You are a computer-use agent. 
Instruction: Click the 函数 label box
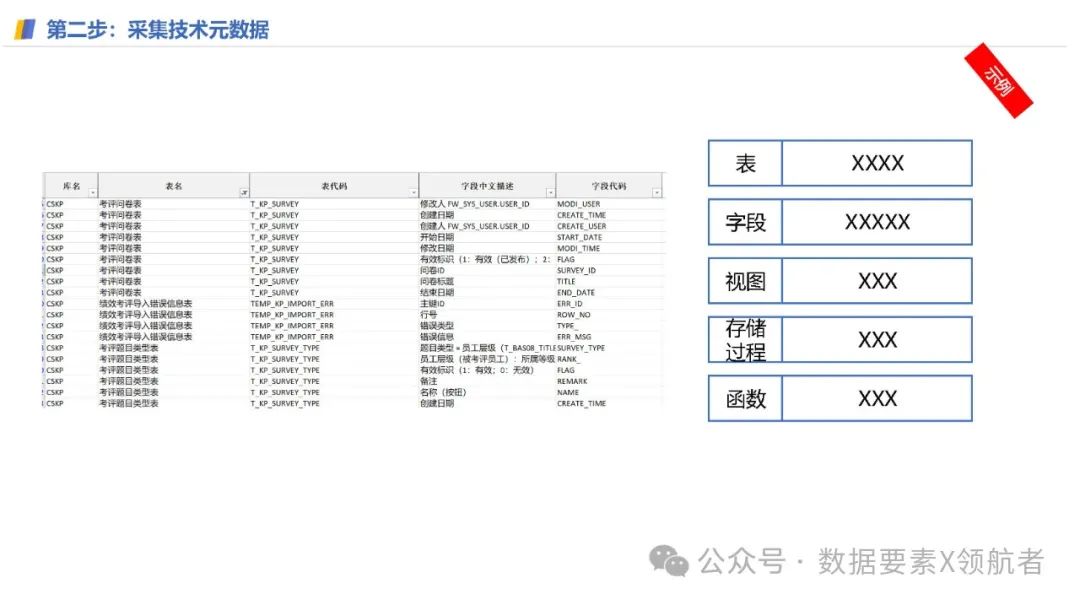click(x=745, y=398)
